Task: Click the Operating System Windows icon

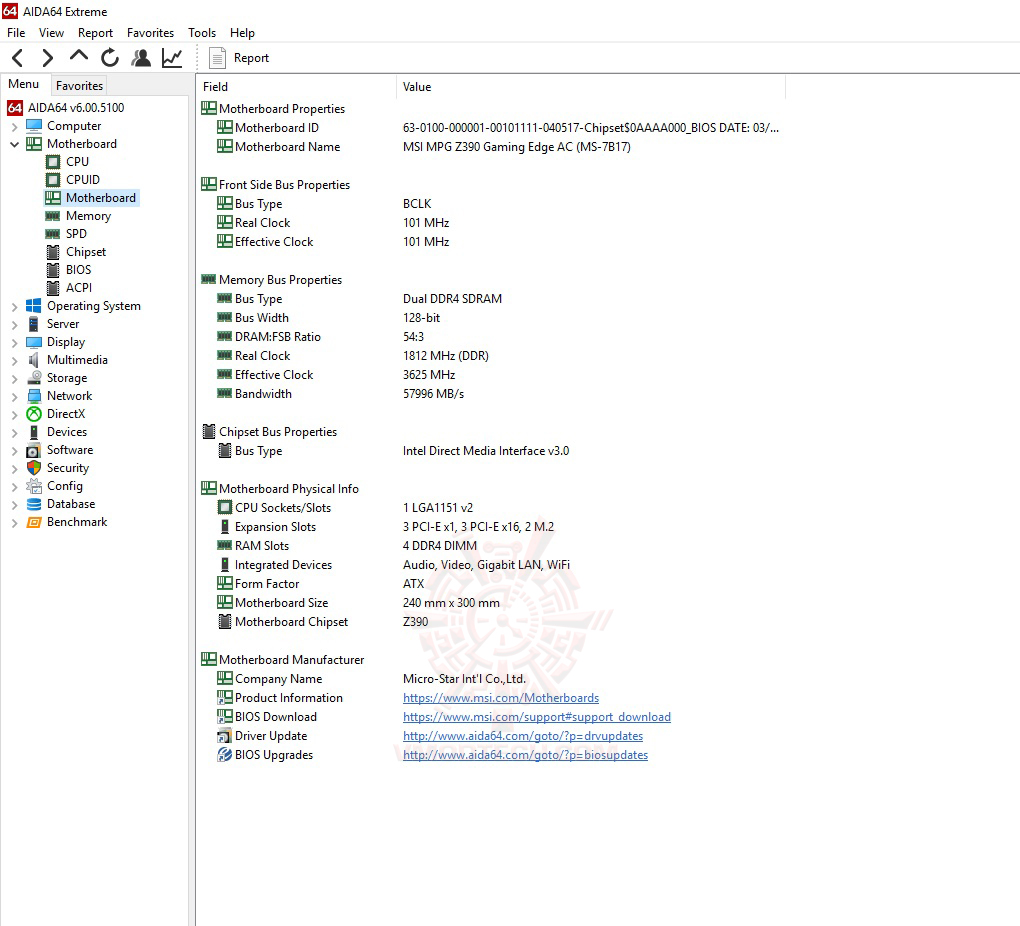Action: tap(34, 306)
